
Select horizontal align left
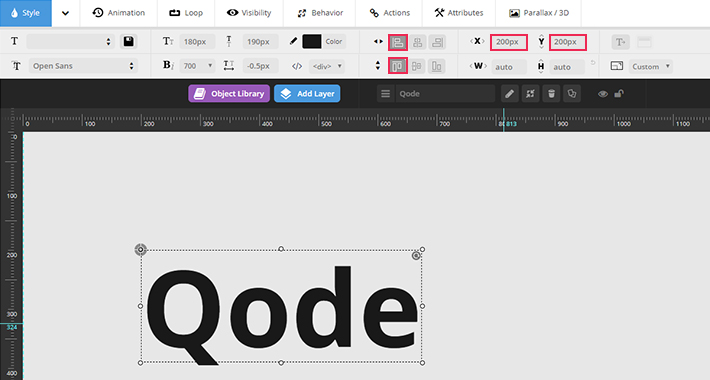tap(398, 43)
